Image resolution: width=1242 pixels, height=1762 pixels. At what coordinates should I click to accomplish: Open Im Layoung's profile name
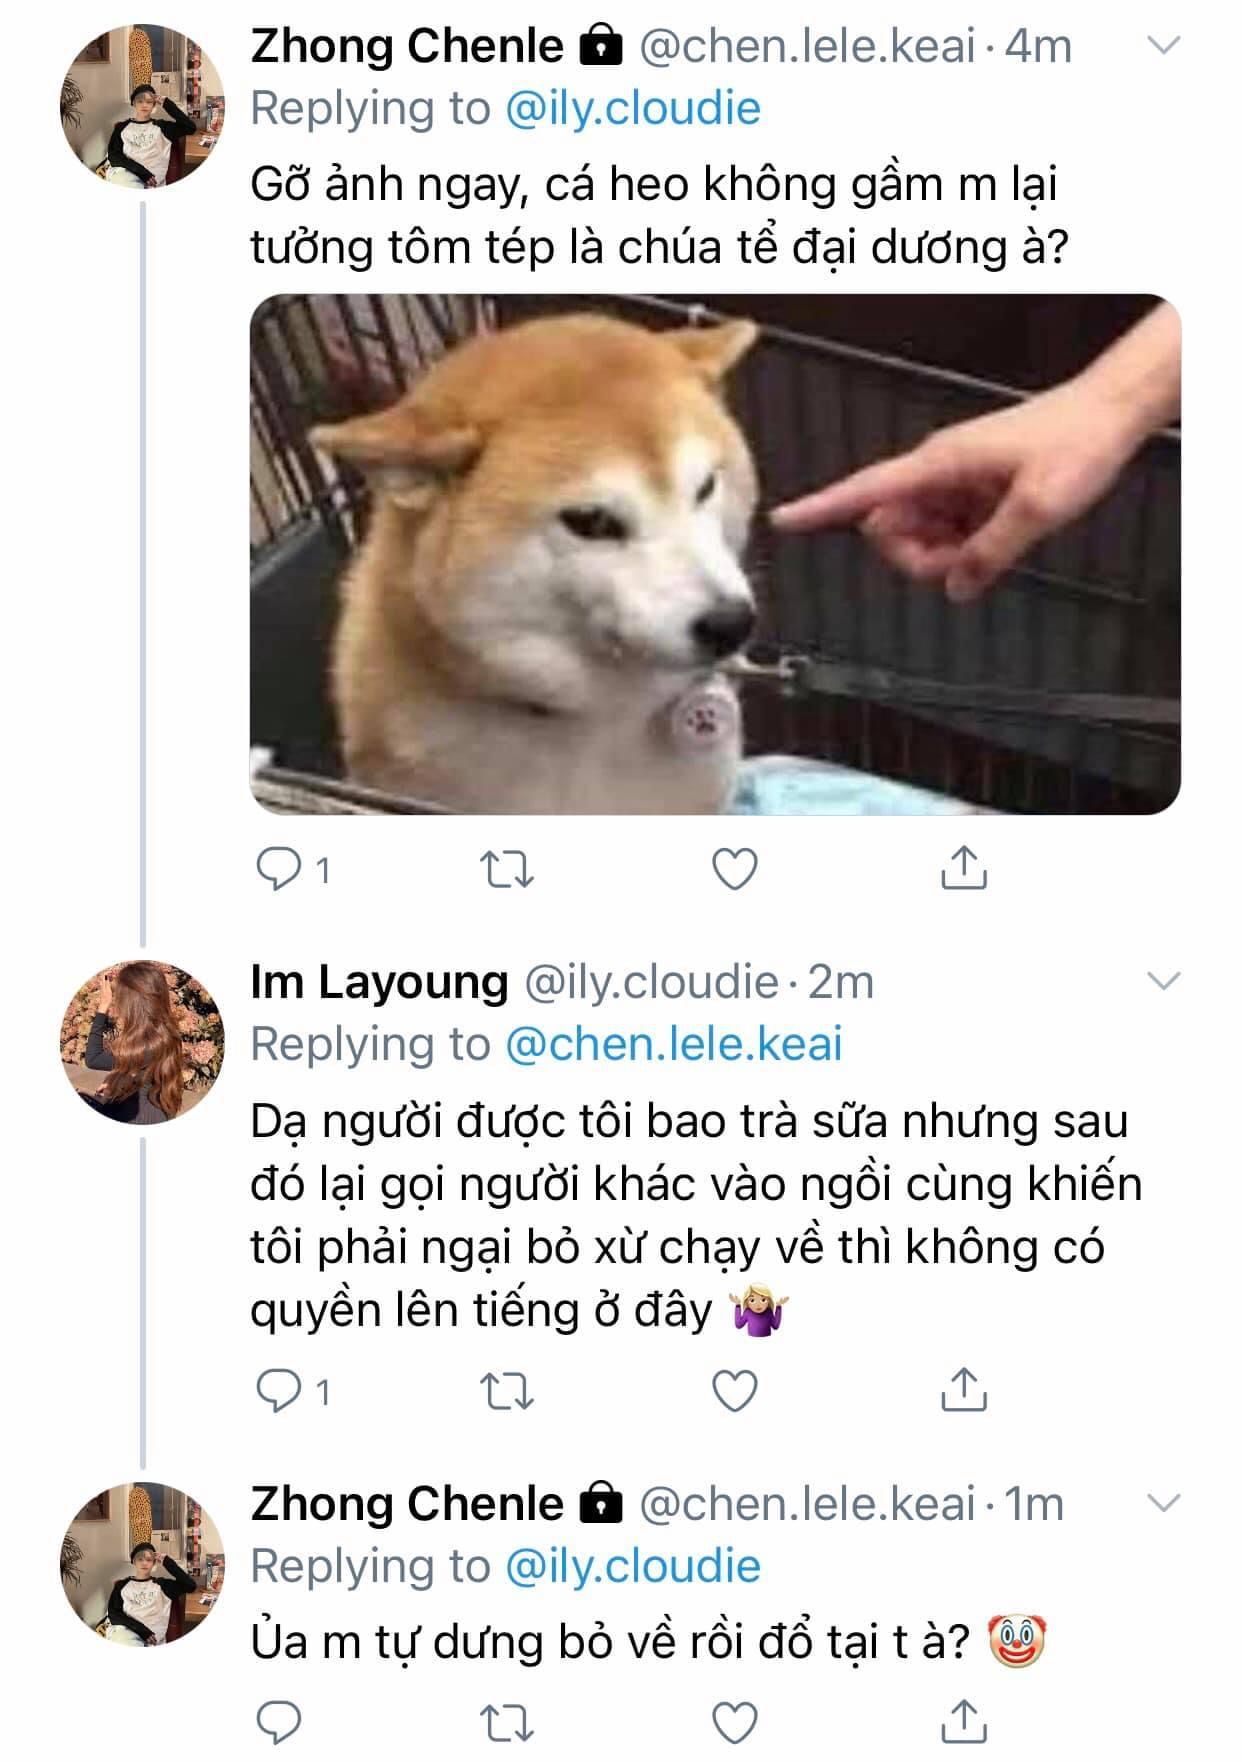(x=379, y=982)
